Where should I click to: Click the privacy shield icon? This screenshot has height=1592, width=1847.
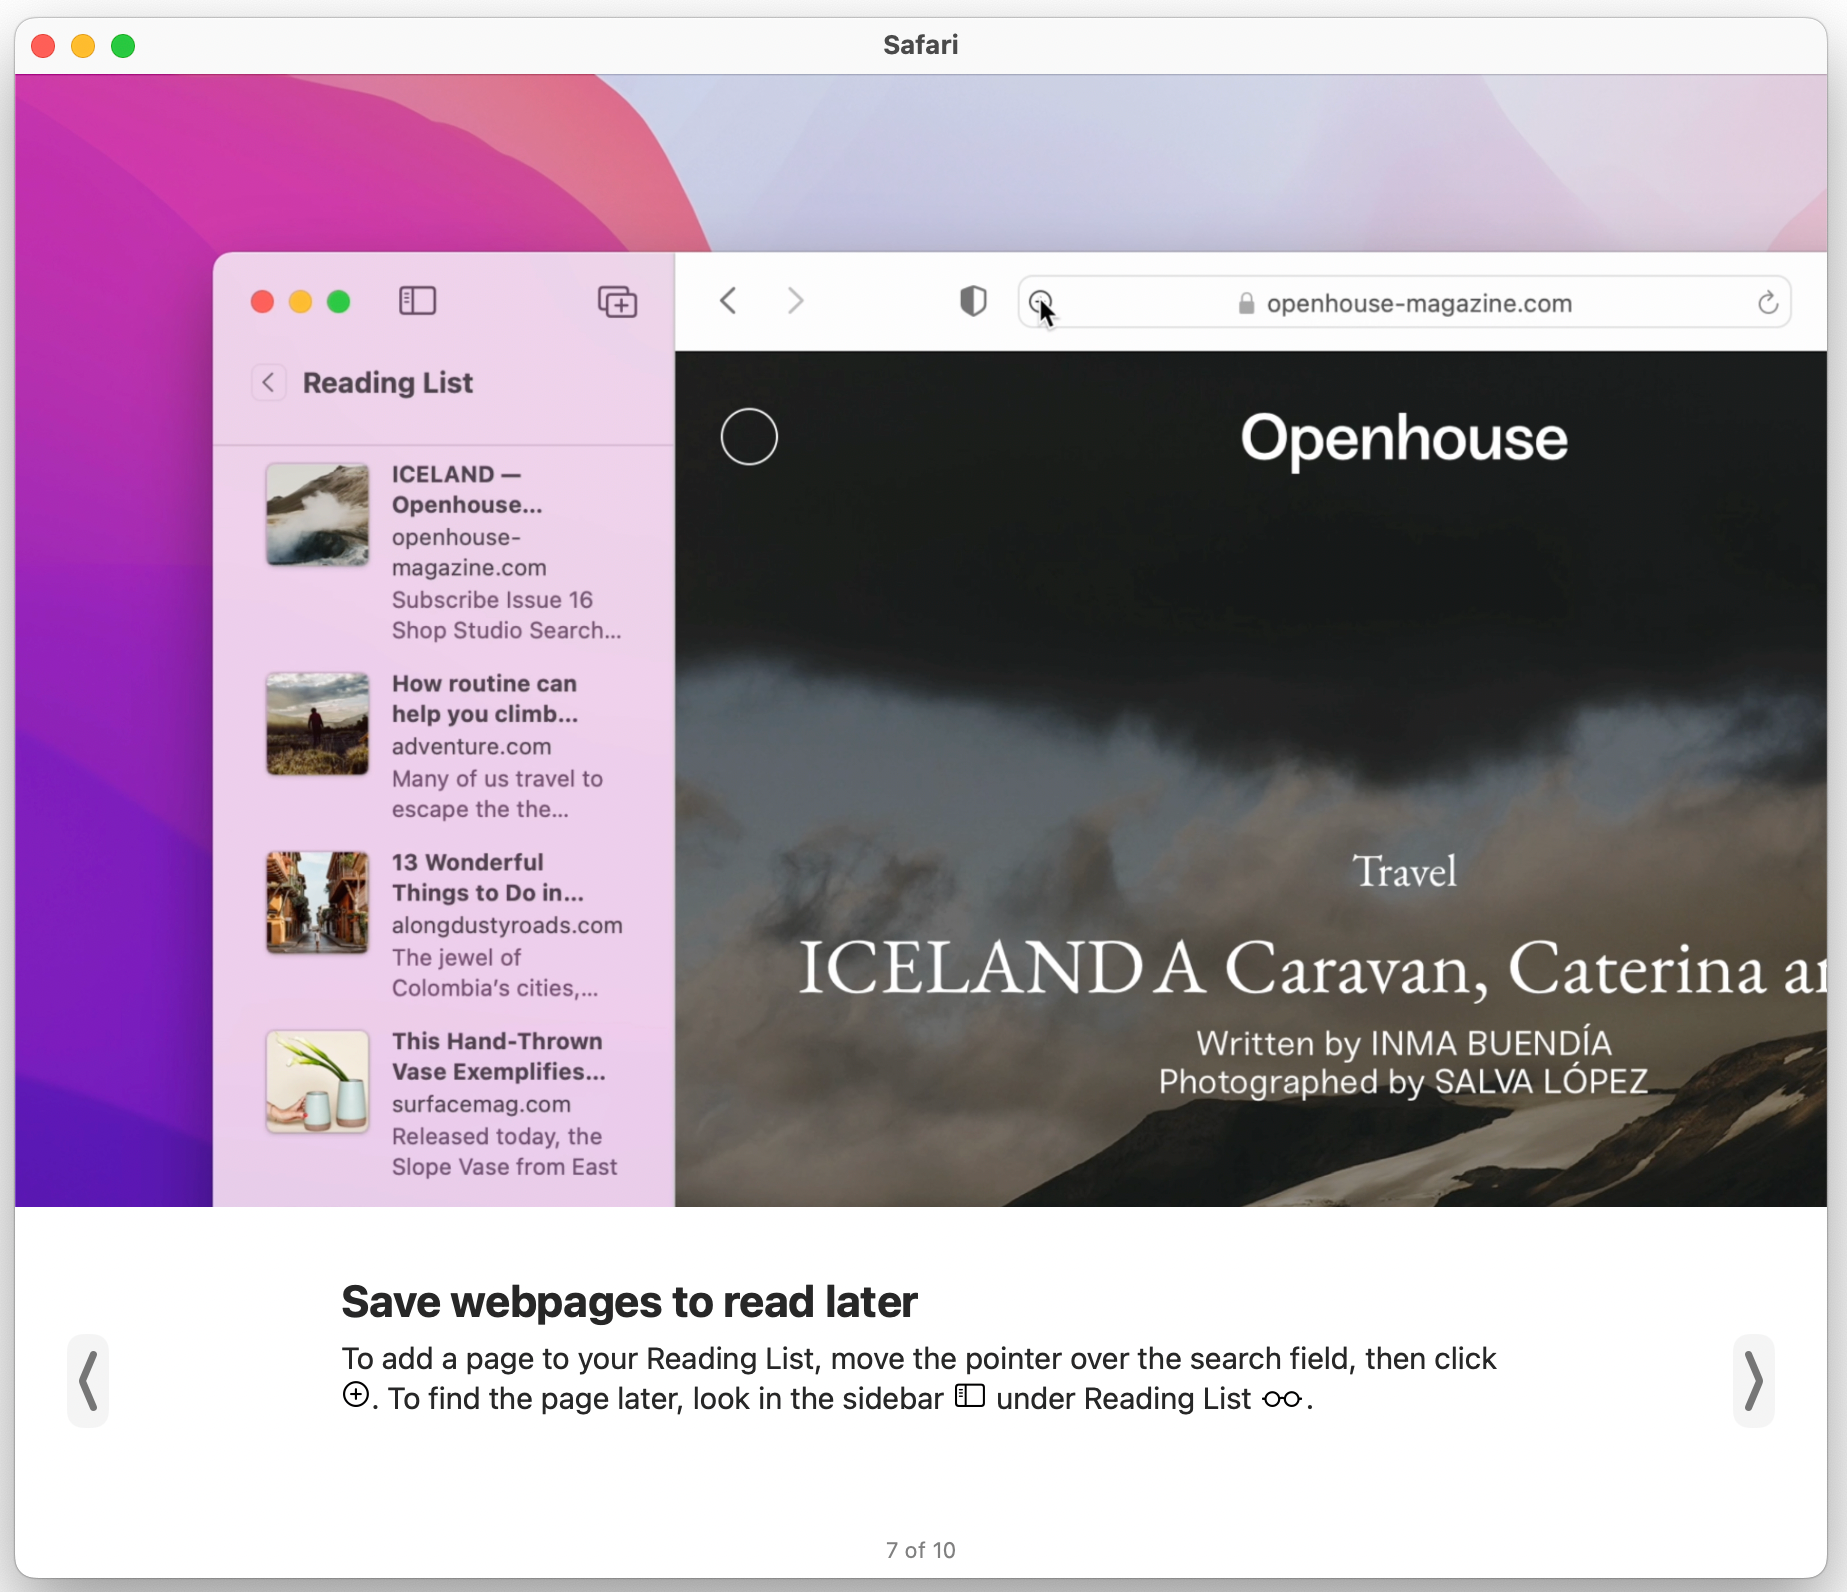973,301
